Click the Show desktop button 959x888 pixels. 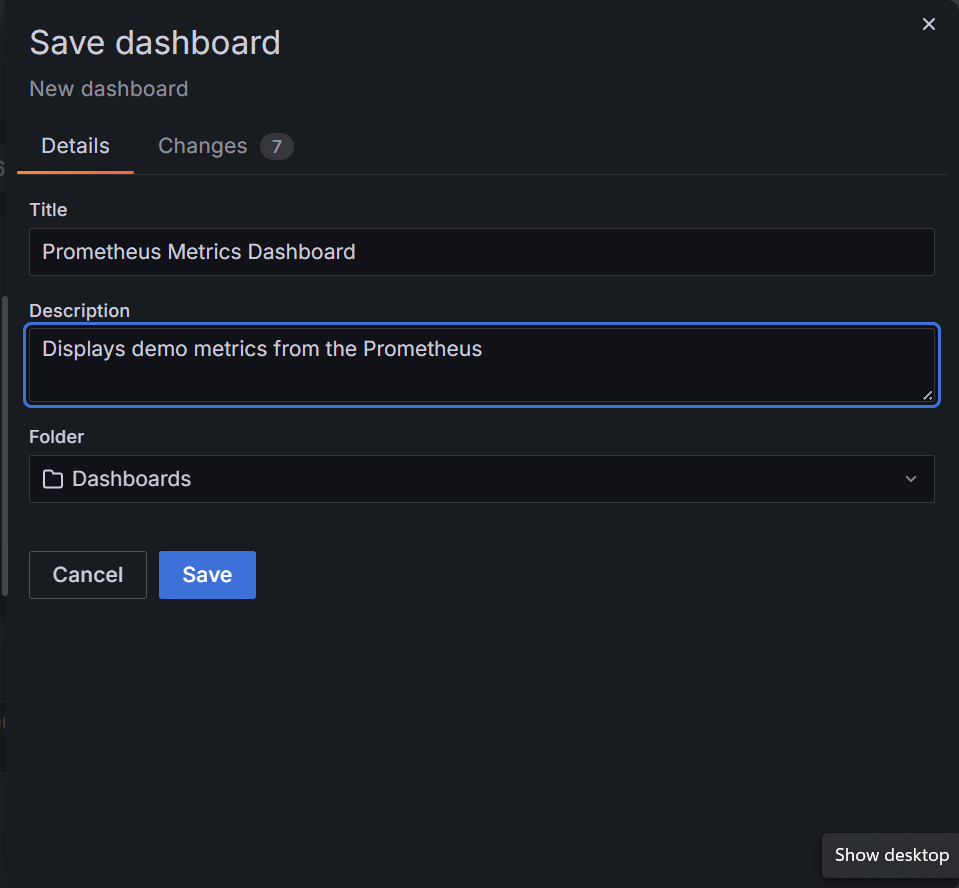coord(891,854)
